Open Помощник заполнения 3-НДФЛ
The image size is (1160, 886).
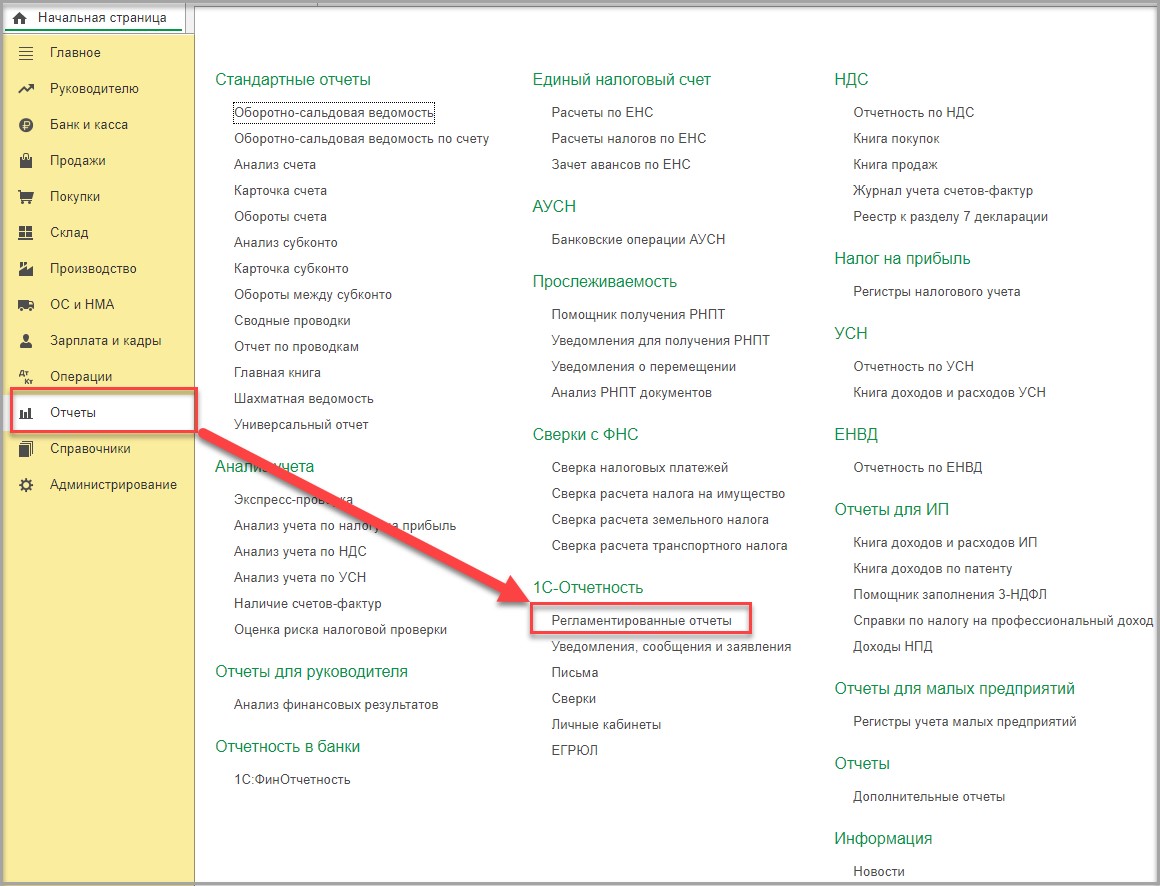(950, 595)
